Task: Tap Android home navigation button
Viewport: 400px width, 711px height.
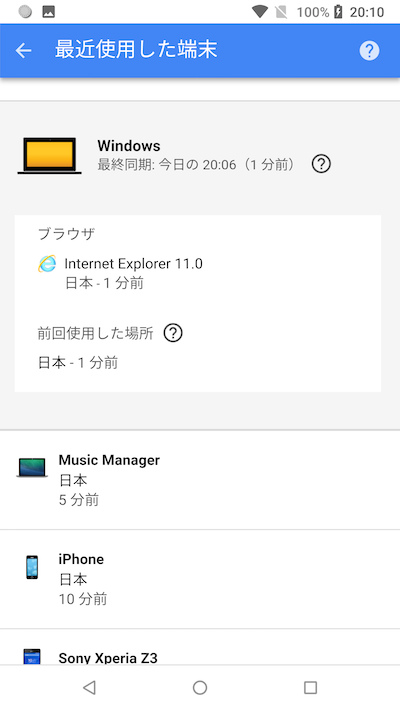Action: pyautogui.click(x=200, y=688)
